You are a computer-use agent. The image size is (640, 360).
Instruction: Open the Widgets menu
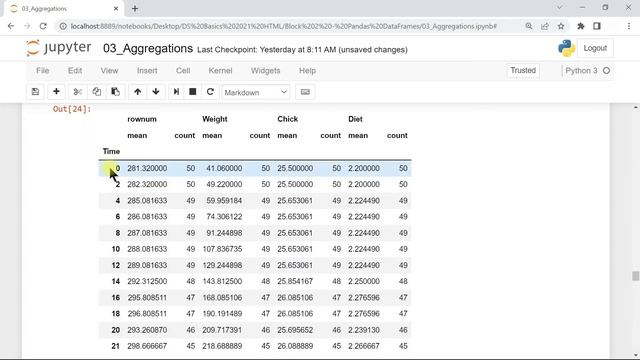(266, 71)
